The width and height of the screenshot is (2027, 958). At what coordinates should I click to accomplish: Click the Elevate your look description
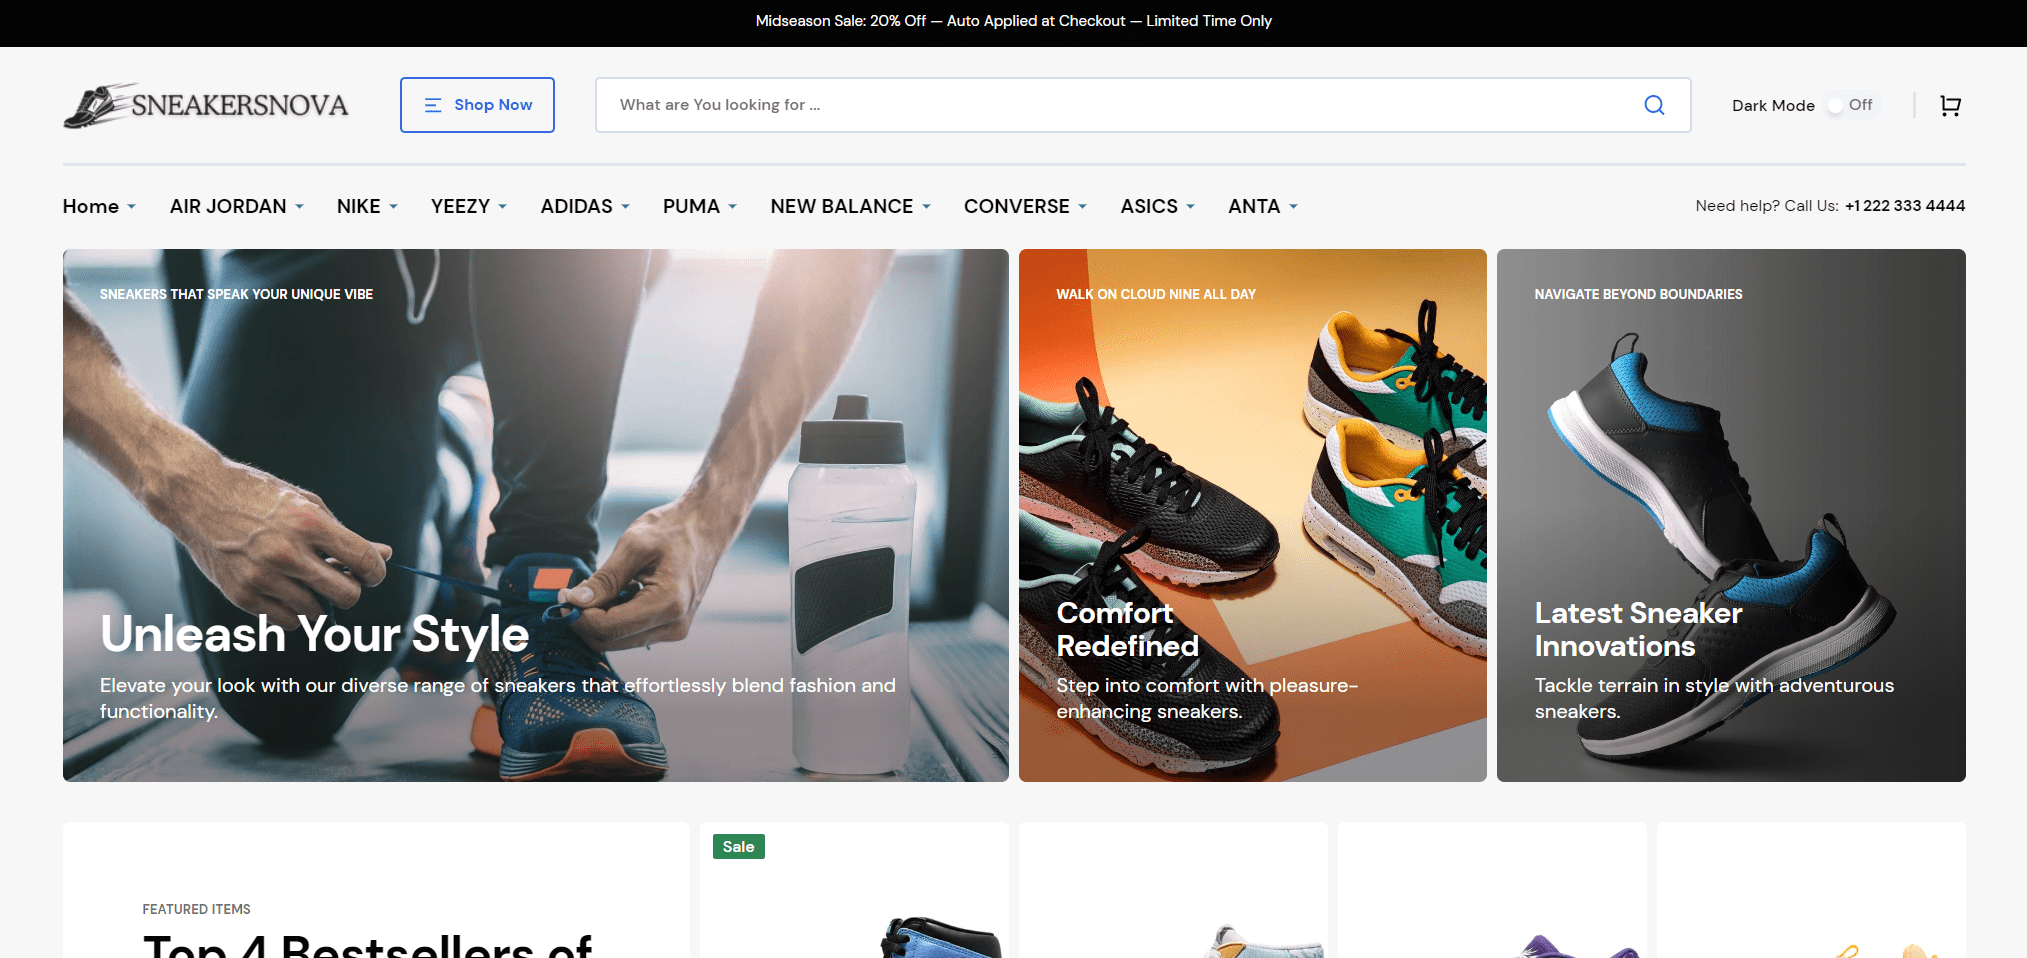coord(498,698)
